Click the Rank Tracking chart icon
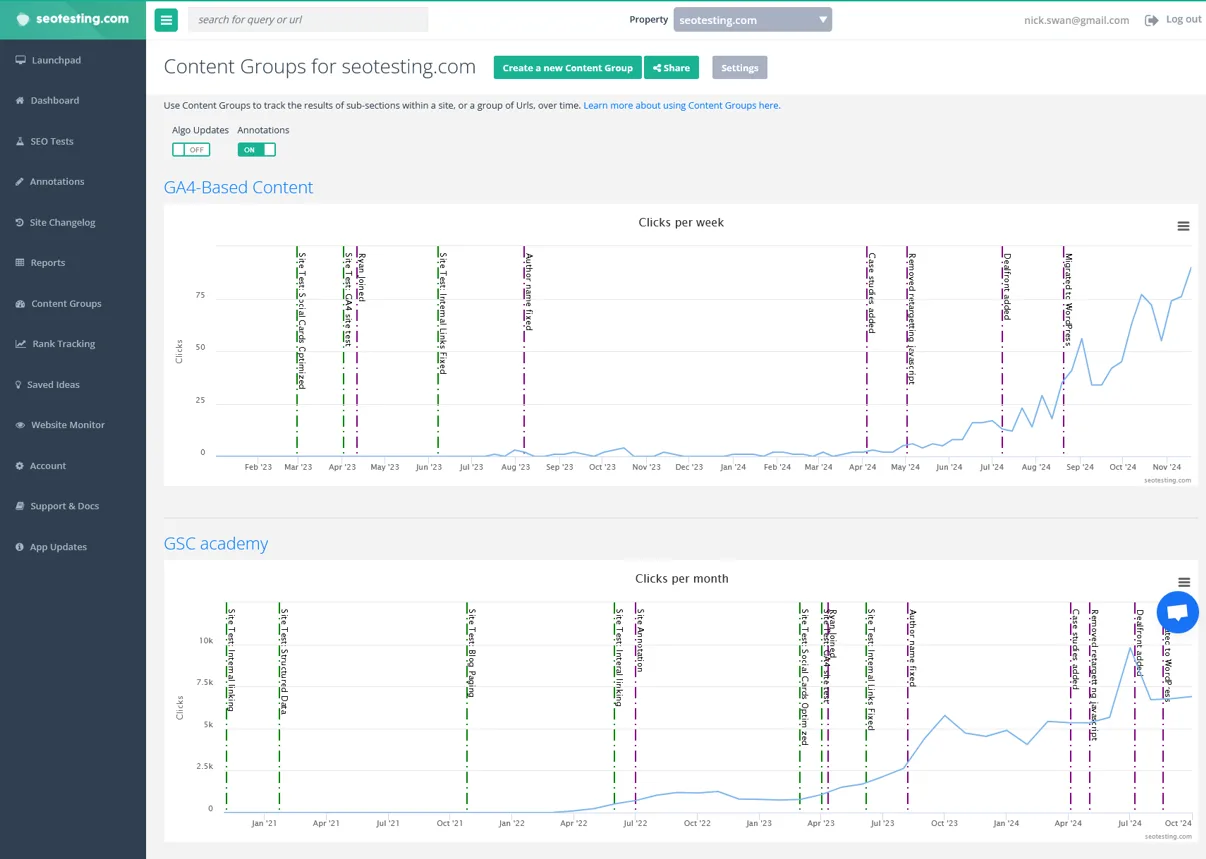This screenshot has height=859, width=1206. pos(20,344)
